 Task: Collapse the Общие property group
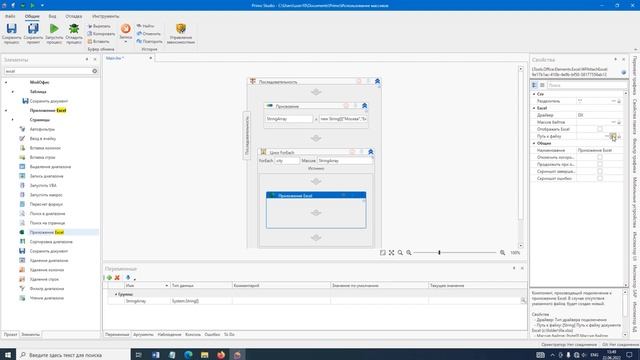tap(534, 144)
